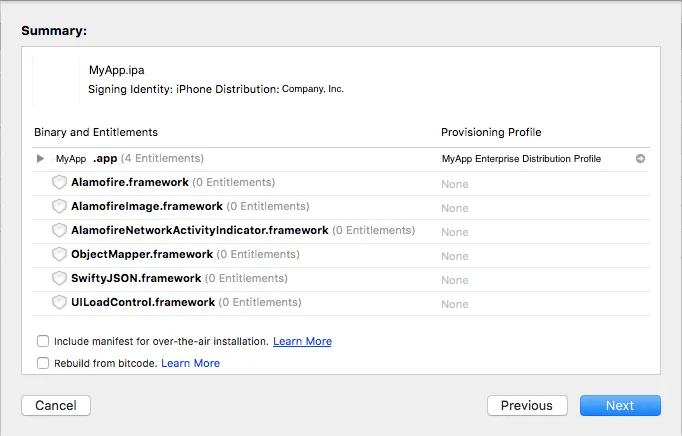Click the ObjectMapper.framework shield icon
Screen dimensions: 682x436
59,255
